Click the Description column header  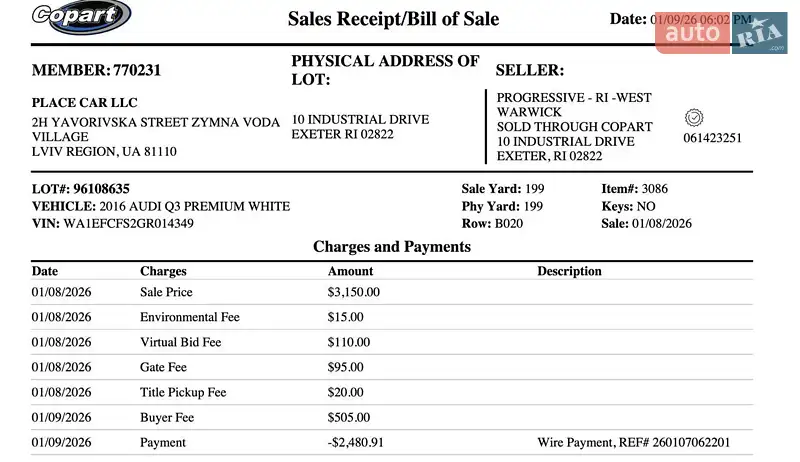click(x=569, y=271)
